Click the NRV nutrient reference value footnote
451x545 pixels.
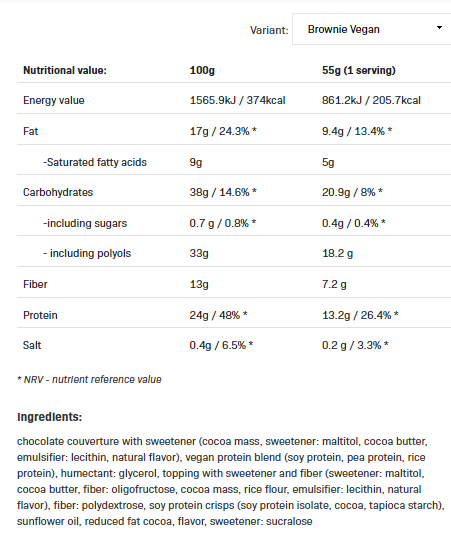point(89,379)
